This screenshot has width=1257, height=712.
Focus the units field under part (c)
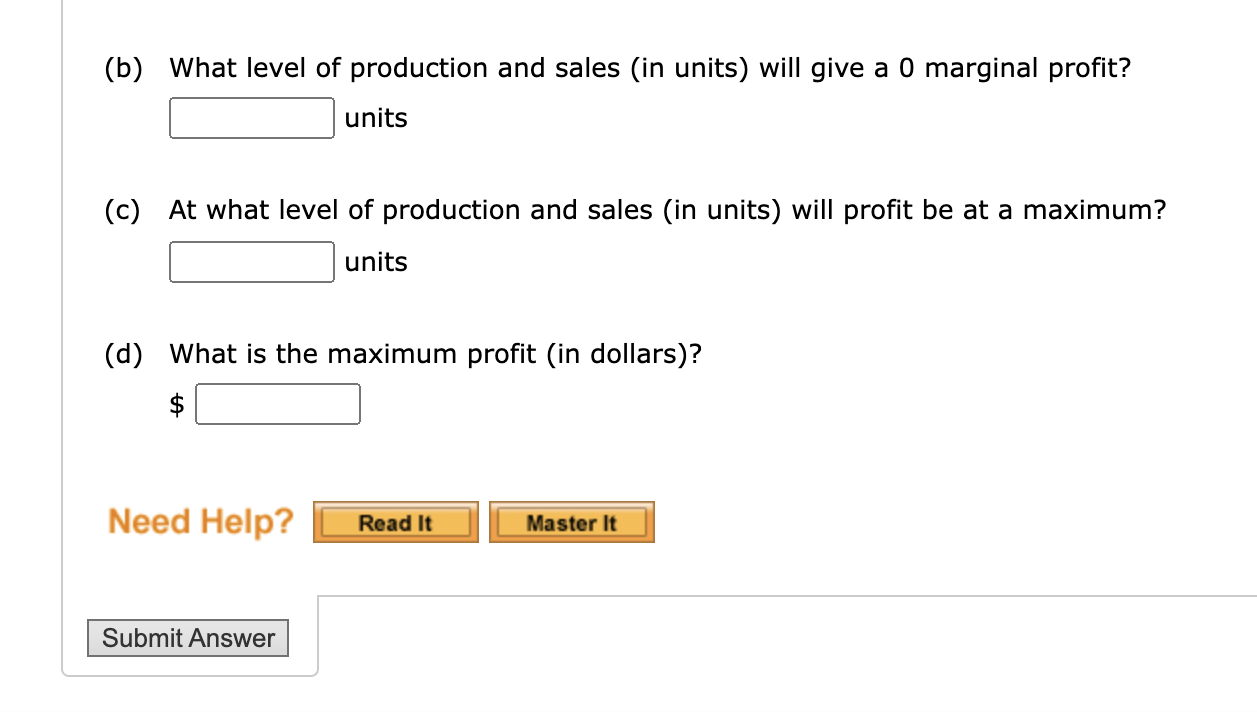pos(252,262)
